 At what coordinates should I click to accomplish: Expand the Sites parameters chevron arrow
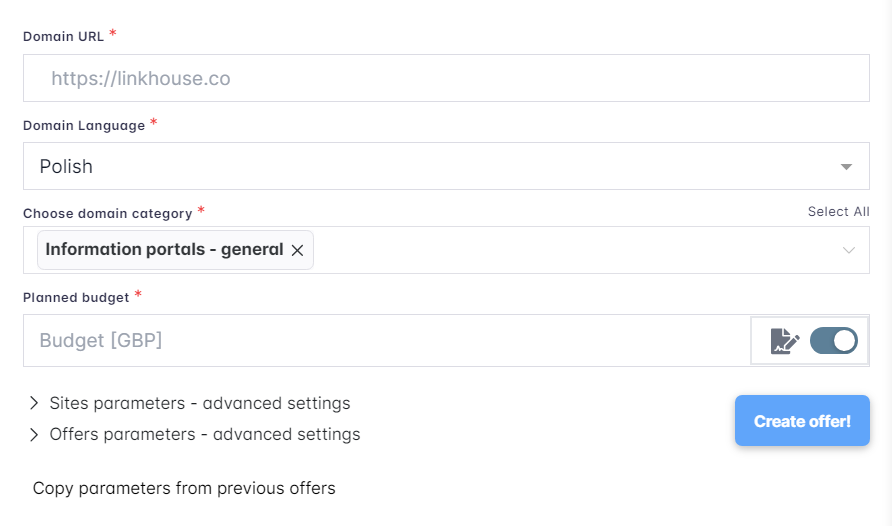(x=34, y=404)
